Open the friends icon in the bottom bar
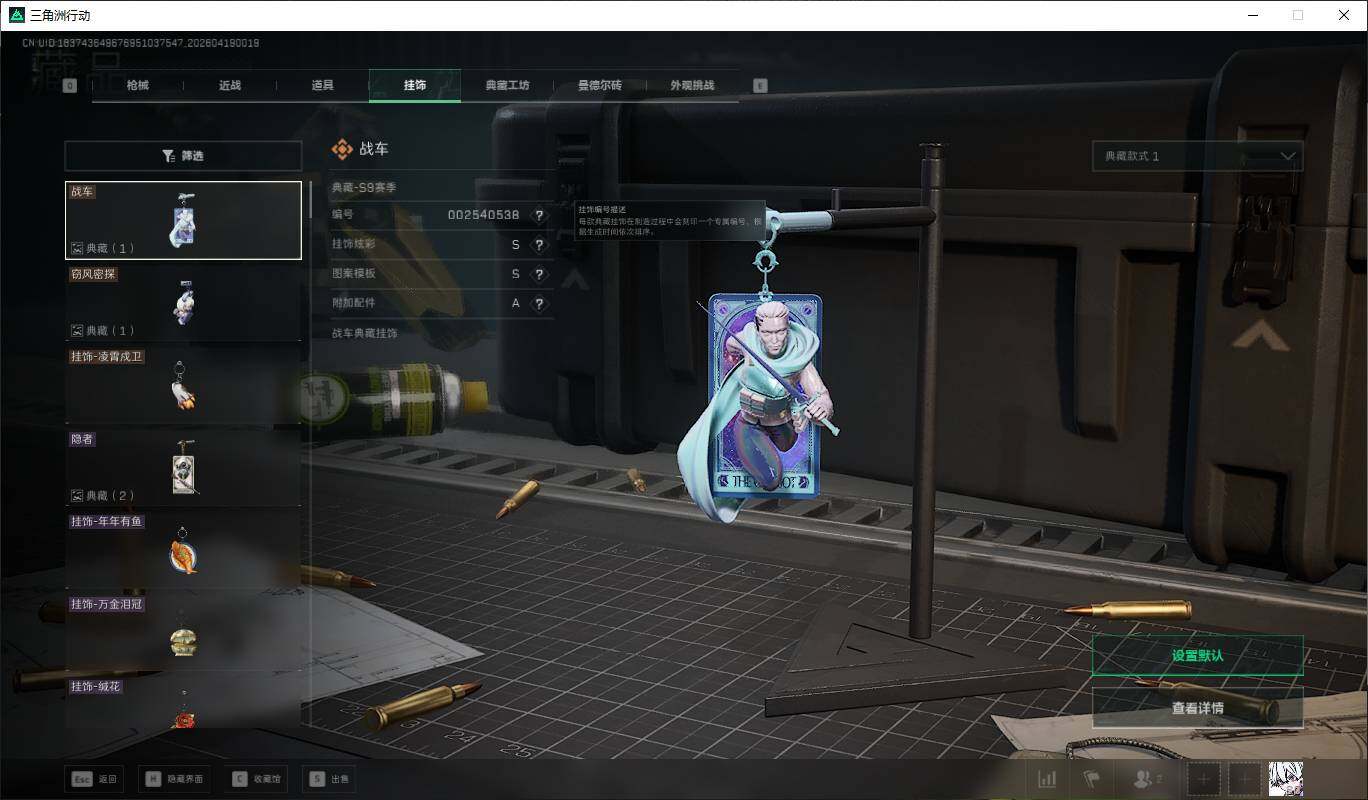The width and height of the screenshot is (1368, 800). tap(1145, 779)
